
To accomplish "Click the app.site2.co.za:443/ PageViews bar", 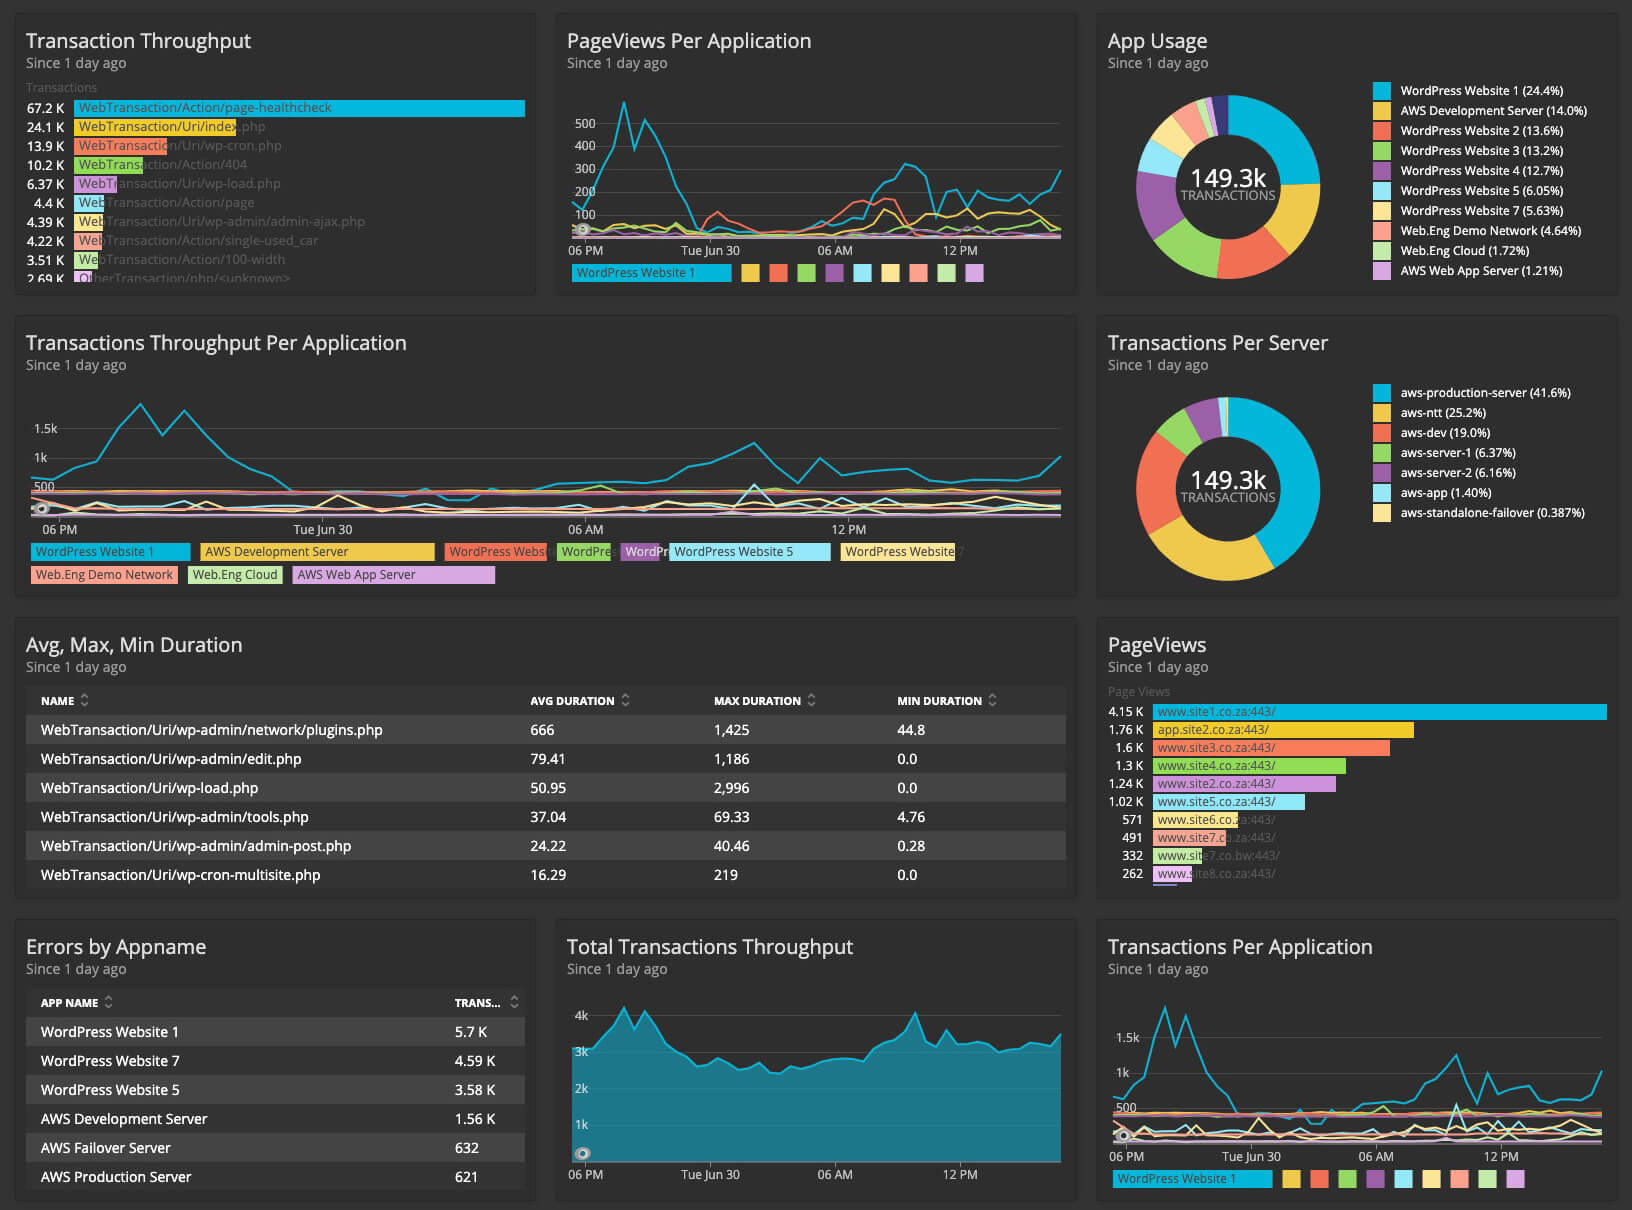I will point(1283,730).
